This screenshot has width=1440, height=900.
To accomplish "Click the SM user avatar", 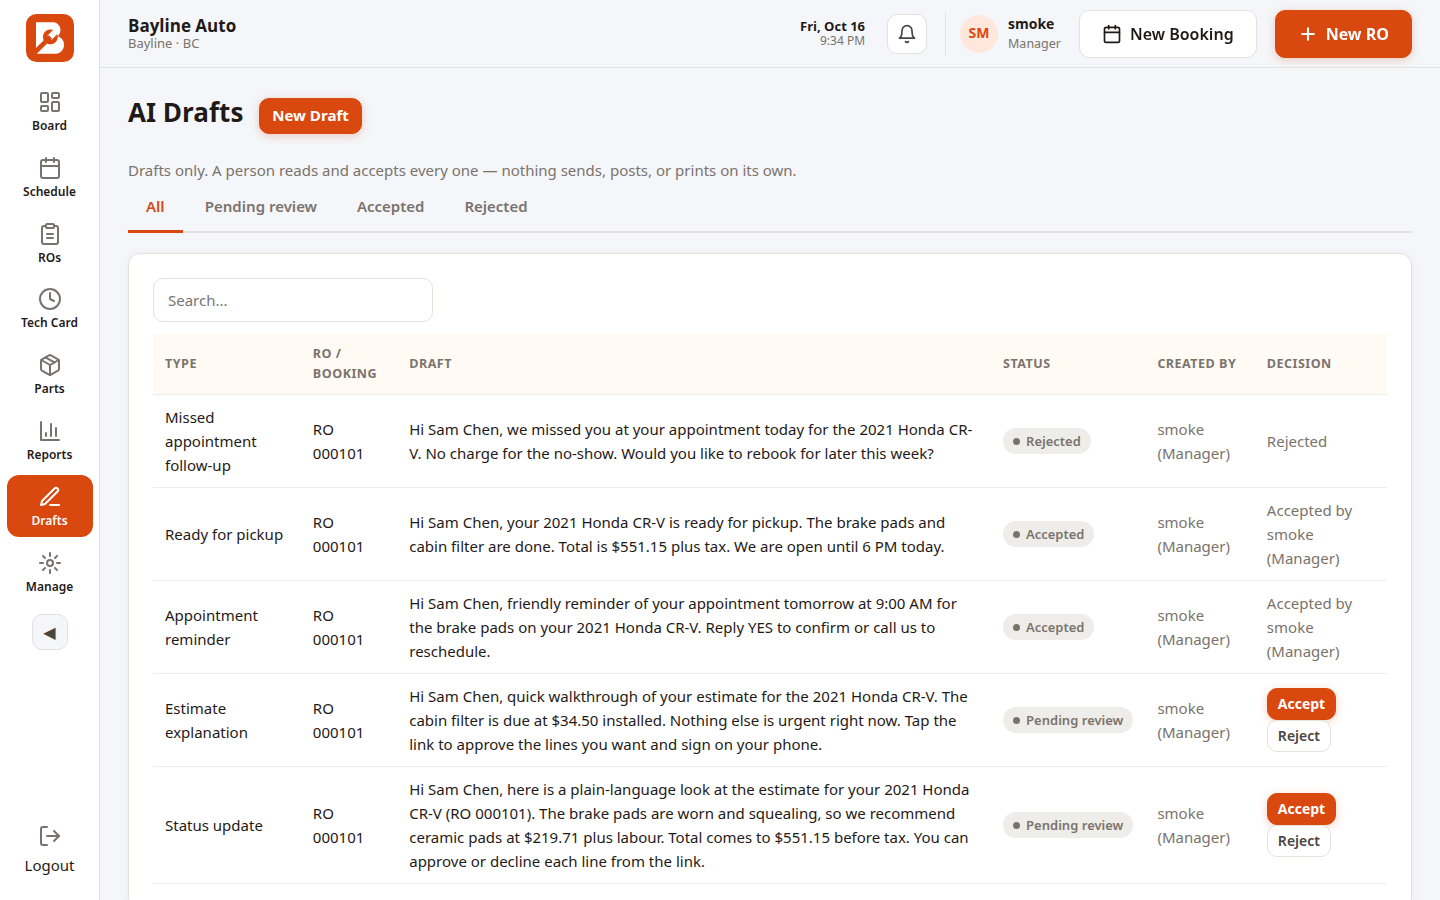I will tap(979, 34).
